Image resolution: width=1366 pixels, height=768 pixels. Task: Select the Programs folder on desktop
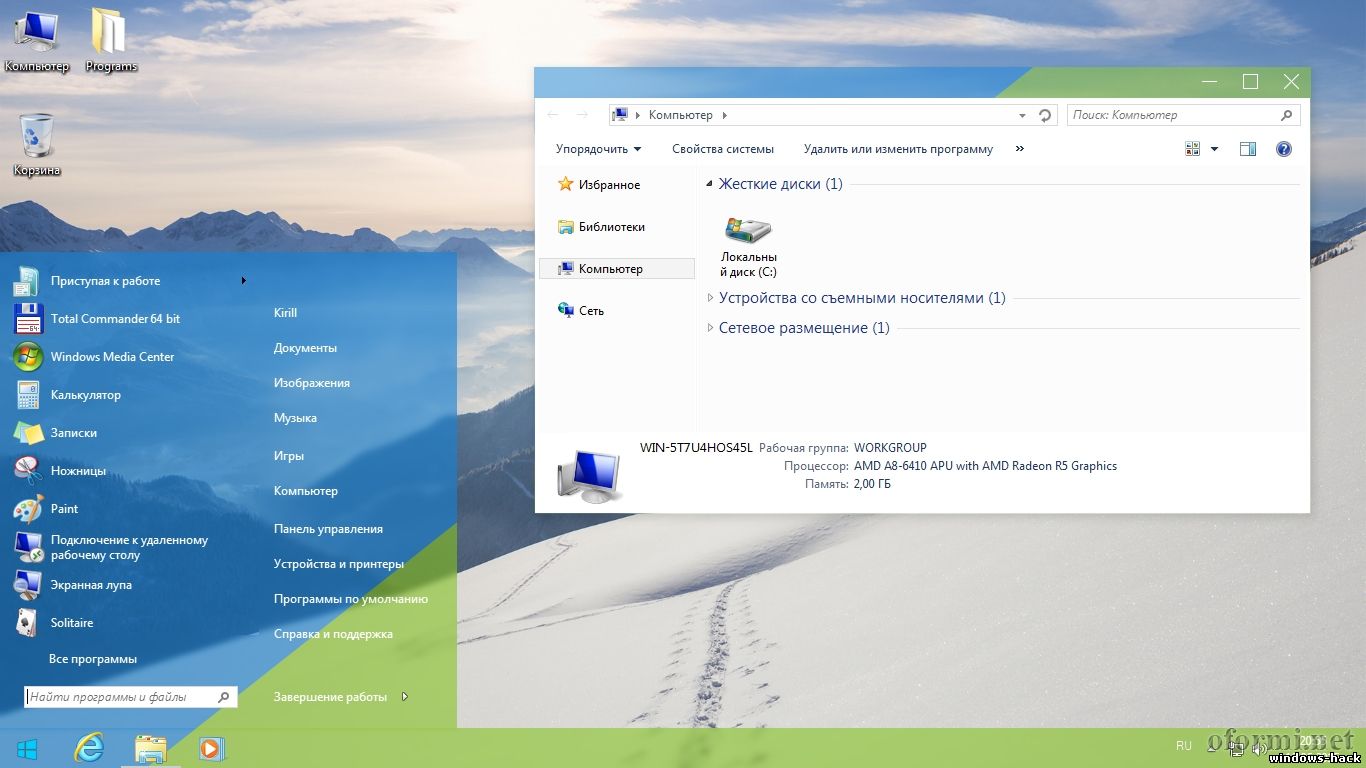click(110, 41)
